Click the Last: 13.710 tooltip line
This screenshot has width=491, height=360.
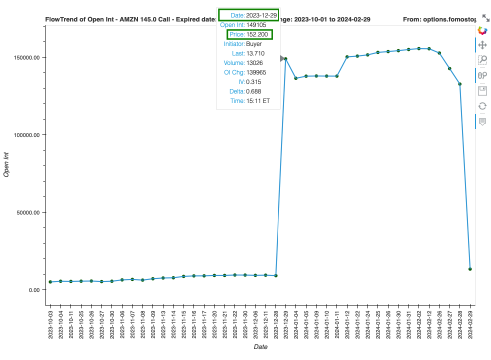(248, 53)
